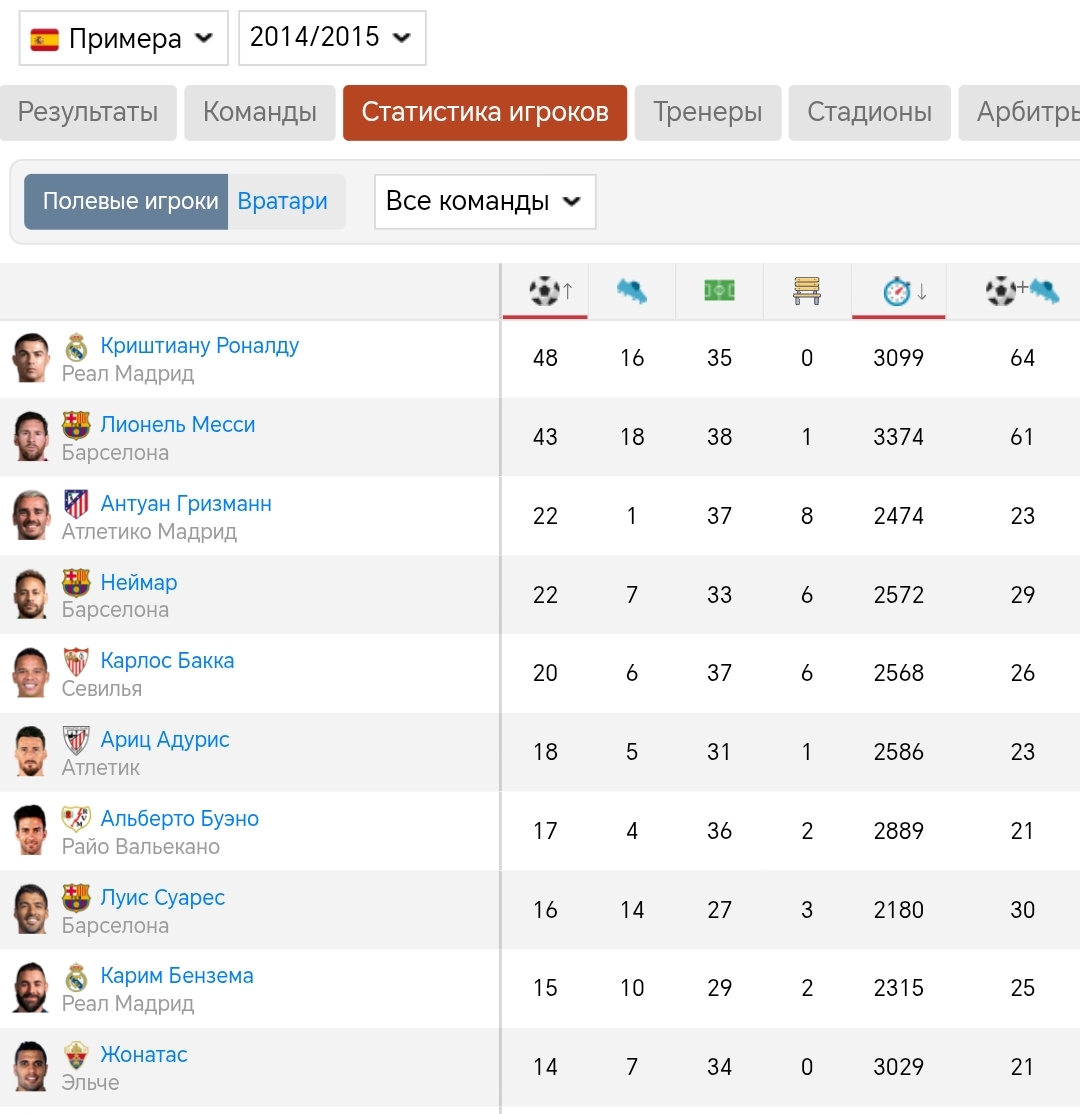Image resolution: width=1080 pixels, height=1114 pixels.
Task: Sort by bench appearances icon
Action: click(806, 291)
